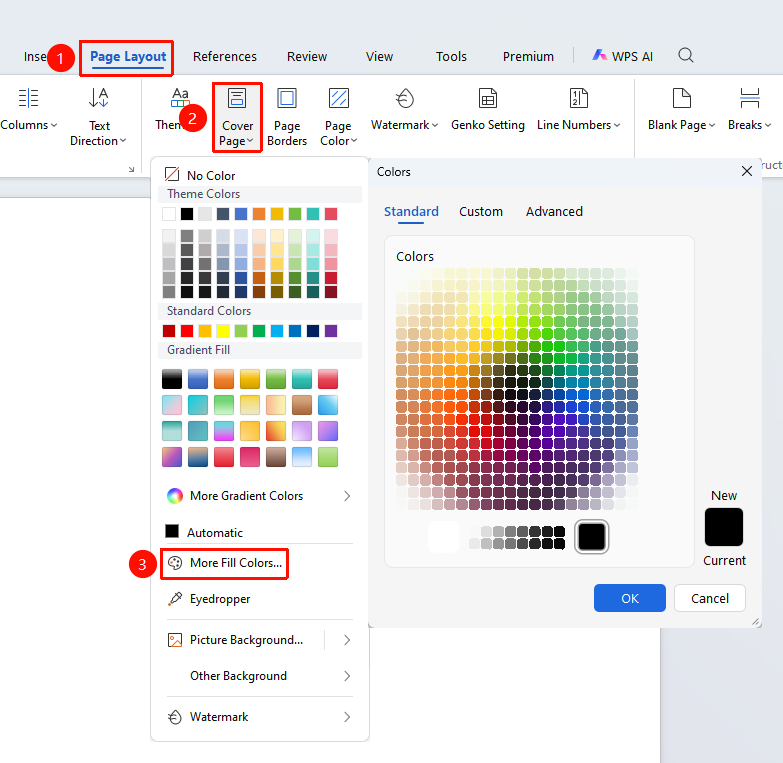Open the Text Direction menu
783x763 pixels.
click(98, 117)
